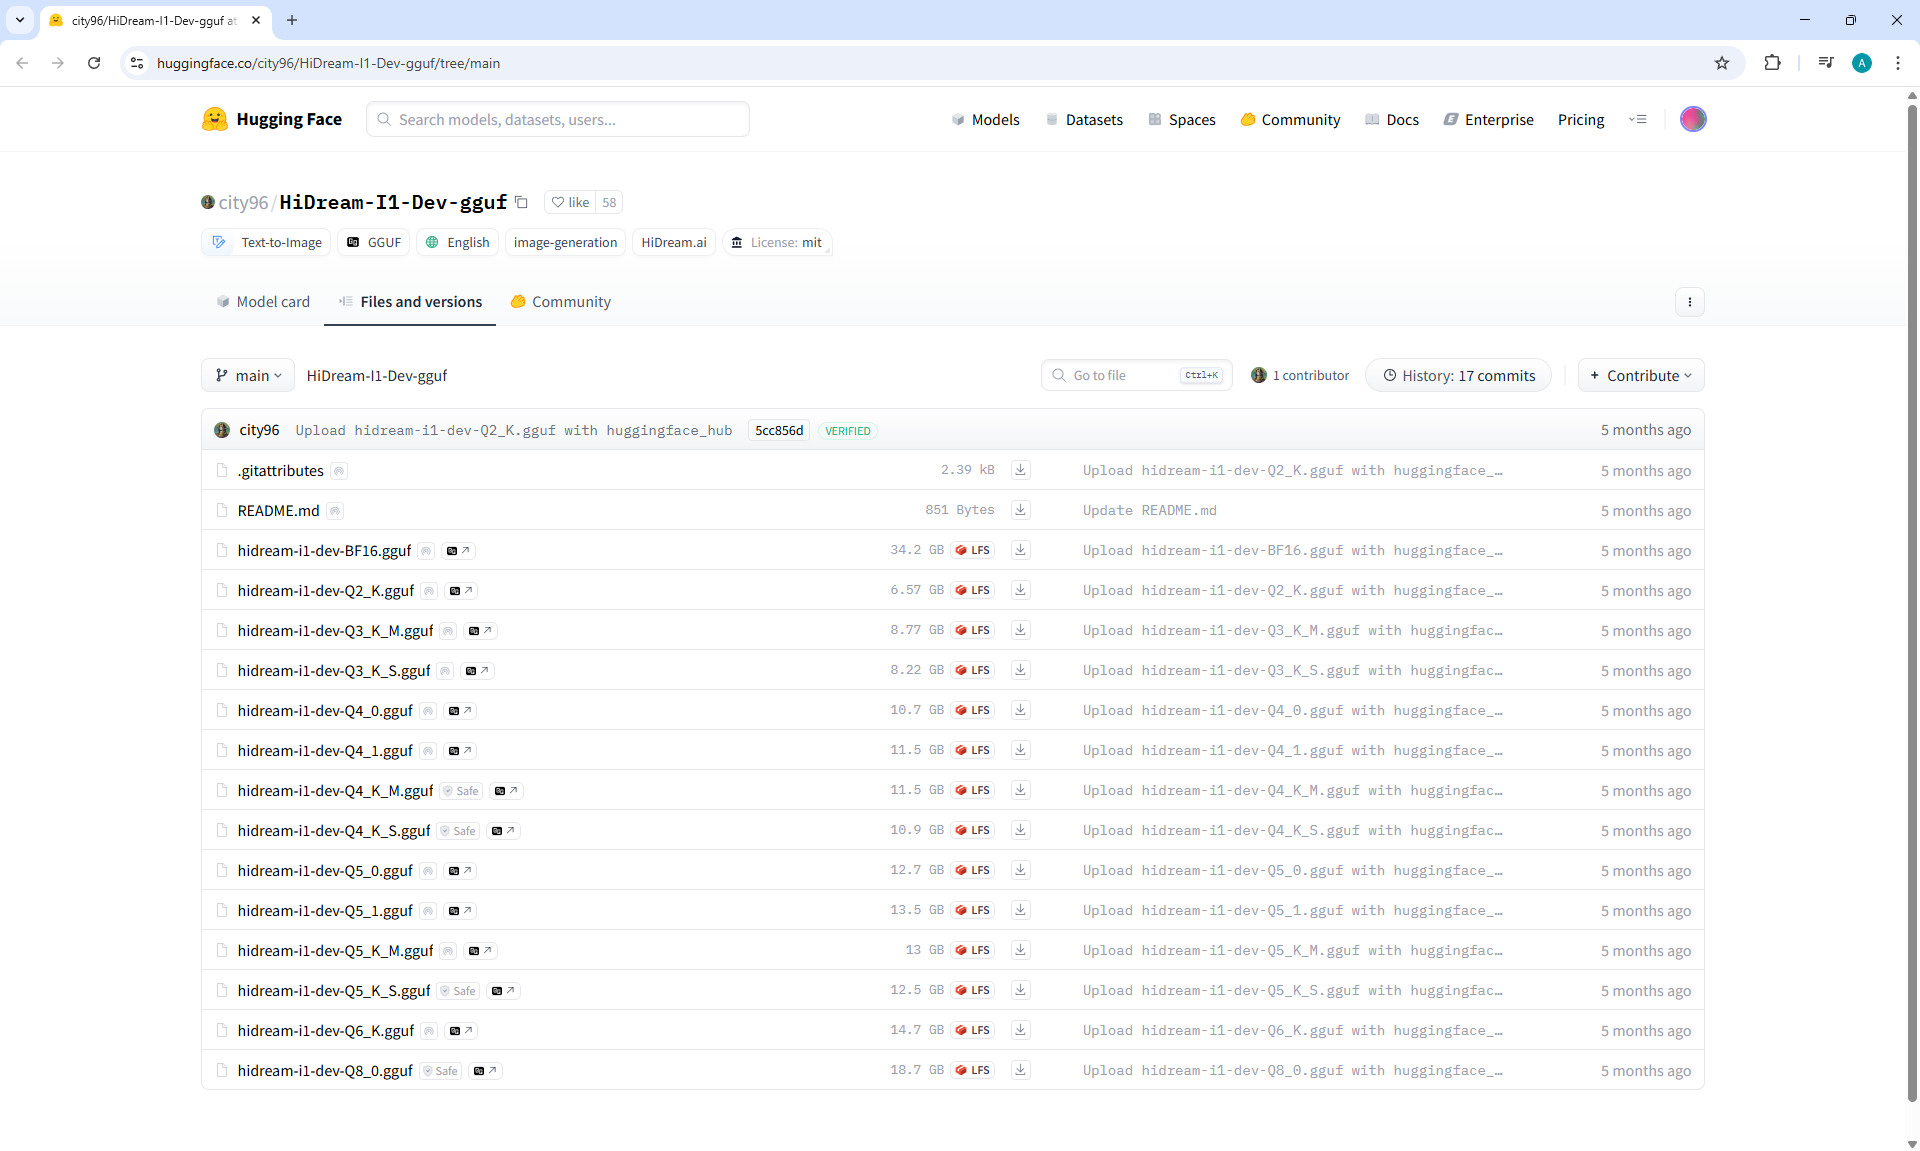The width and height of the screenshot is (1920, 1151).
Task: Click the LFS badge for hidream-i1-dev-Q8_0.gguf
Action: [x=972, y=1070]
